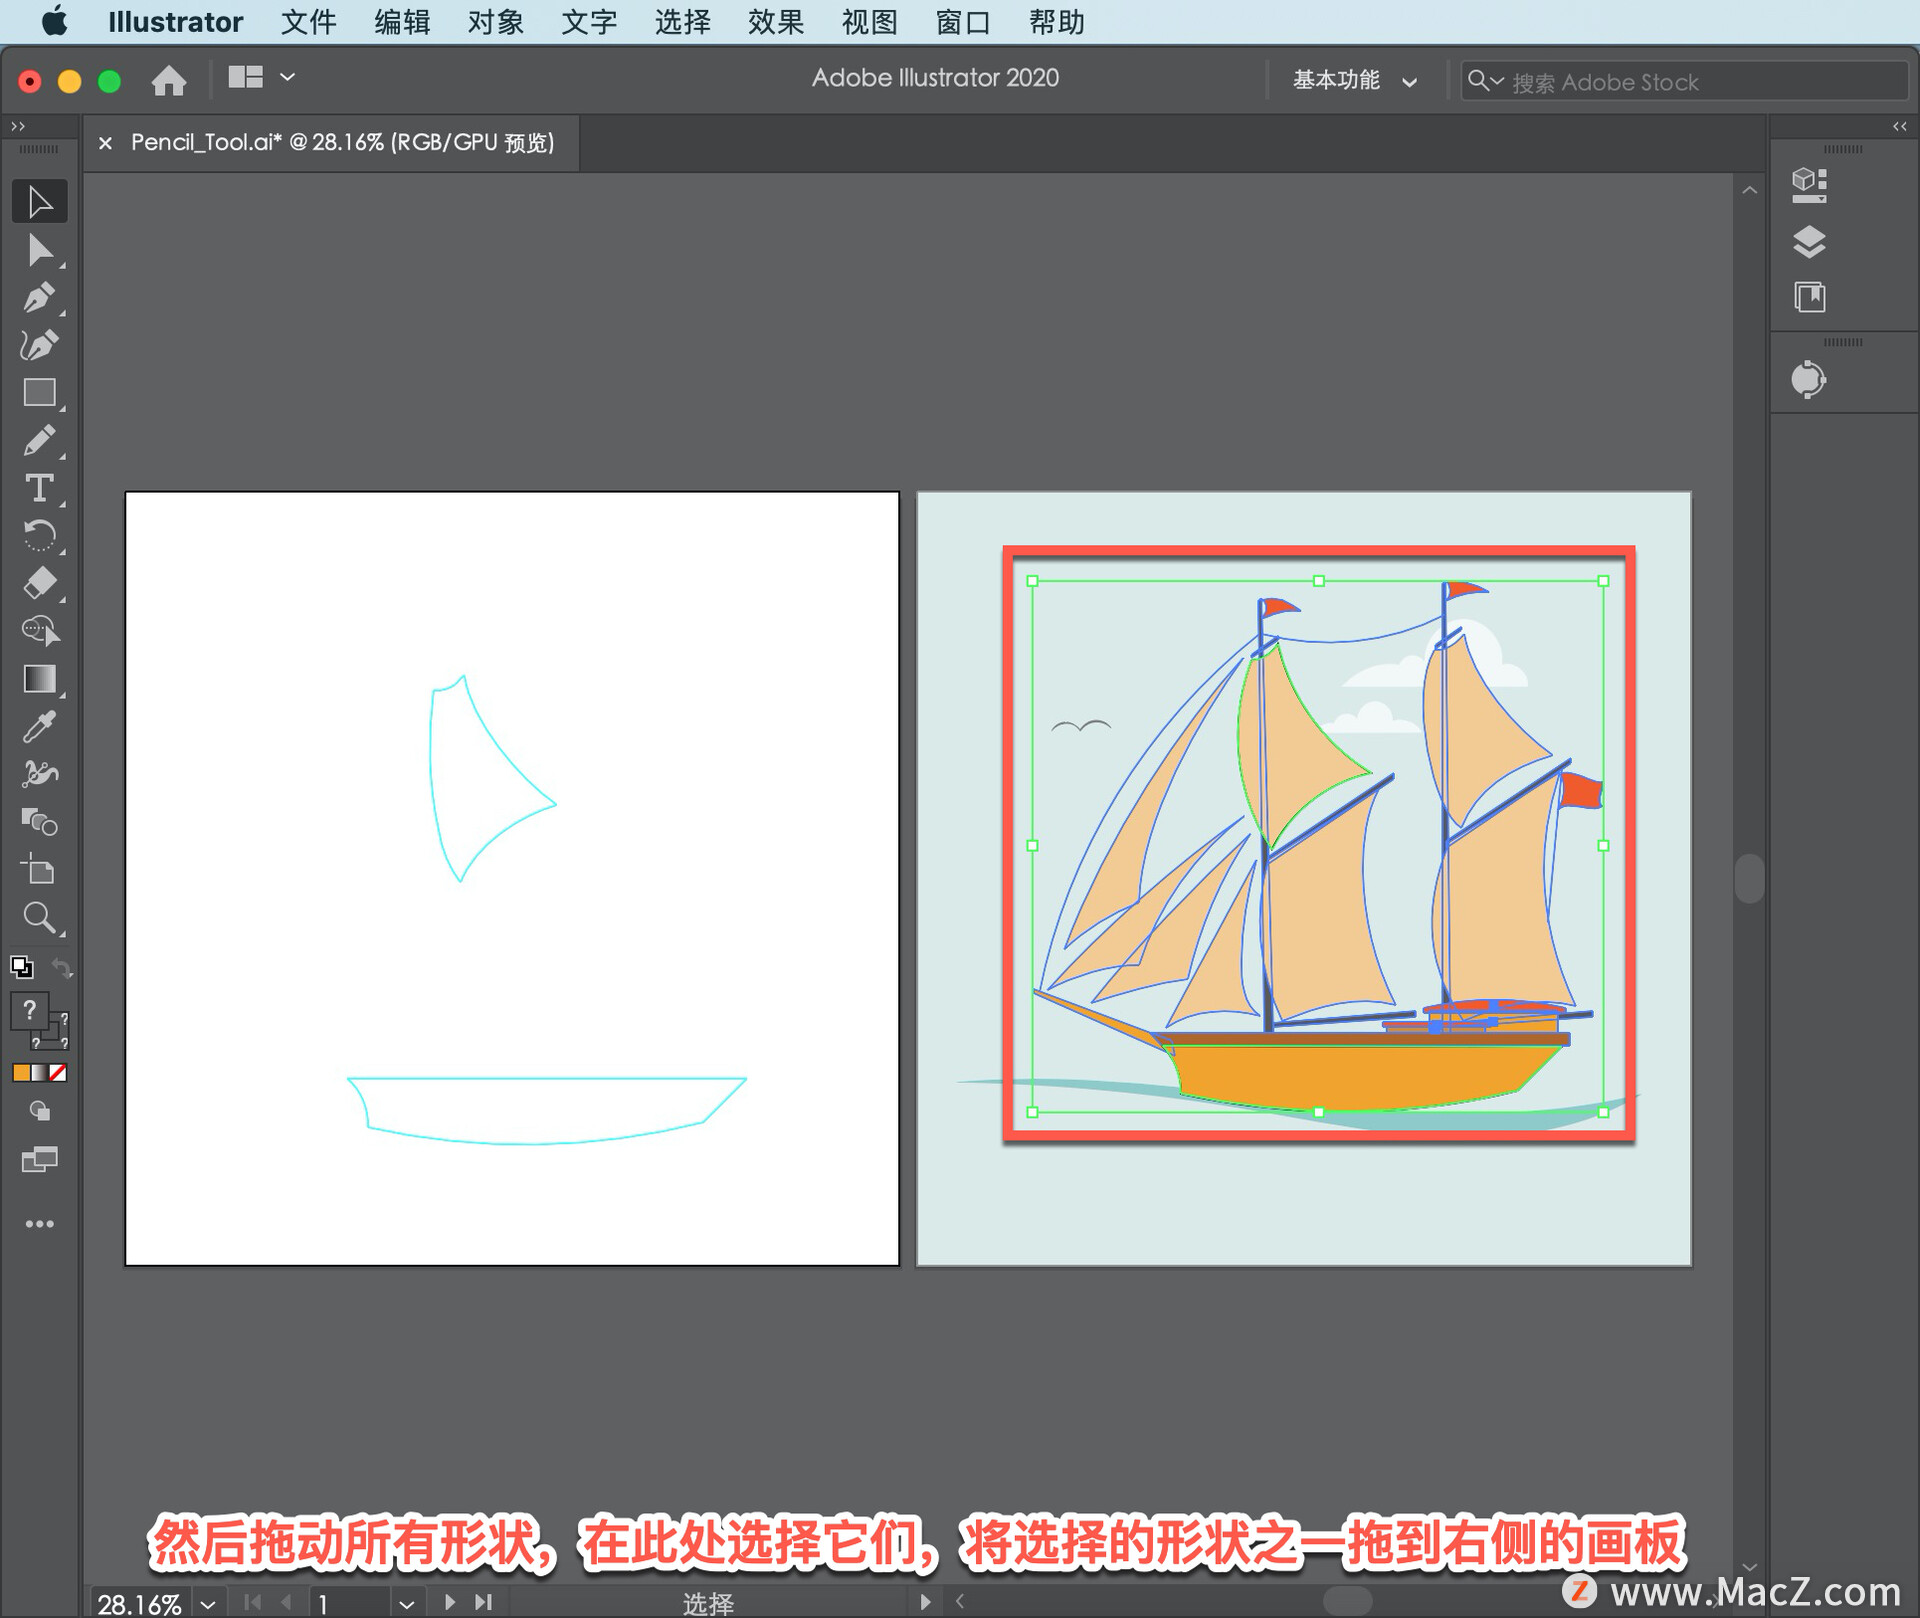Viewport: 1920px width, 1618px height.
Task: Select the Rotate tool
Action: (40, 536)
